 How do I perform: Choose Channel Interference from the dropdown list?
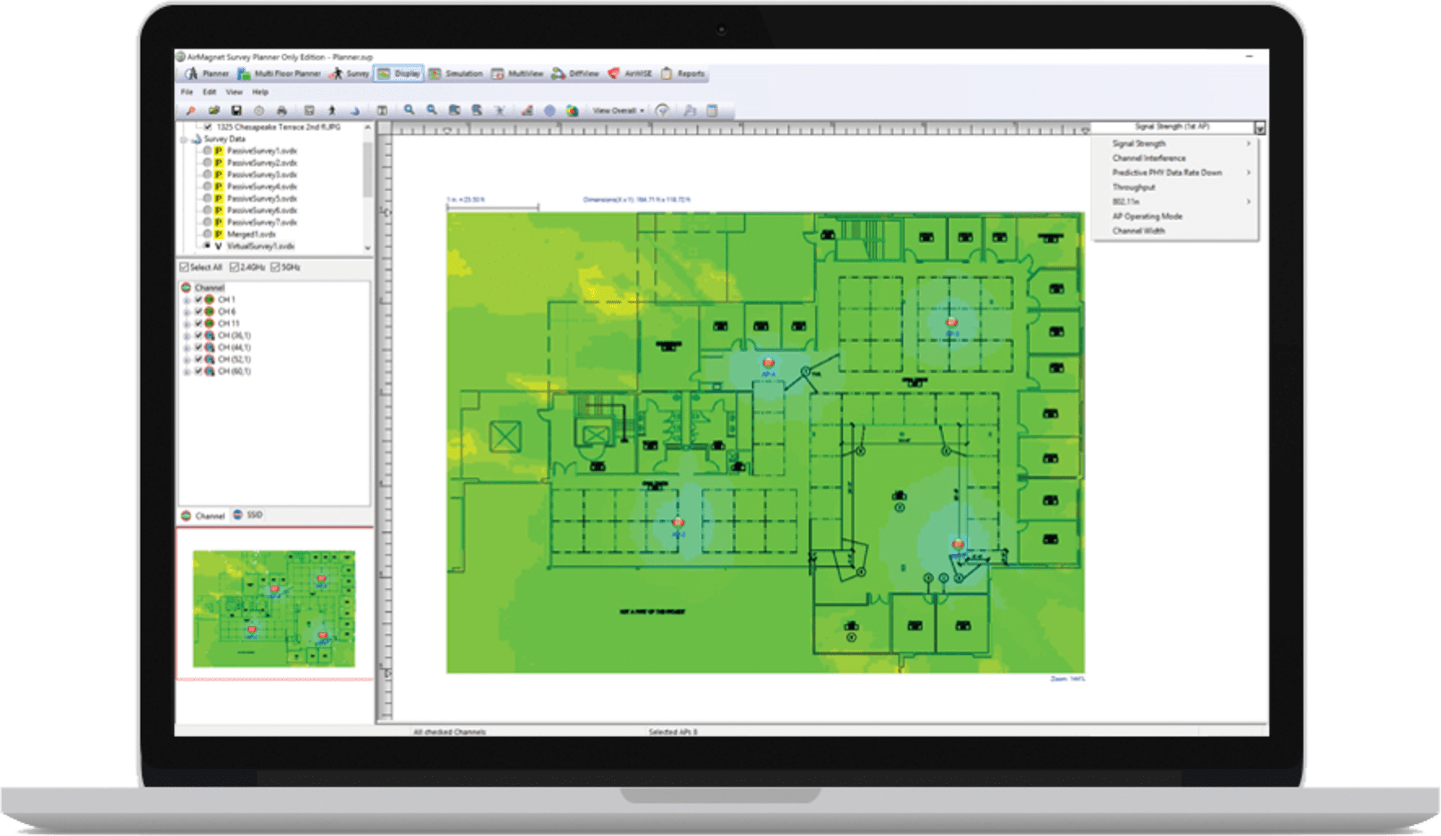point(1175,158)
